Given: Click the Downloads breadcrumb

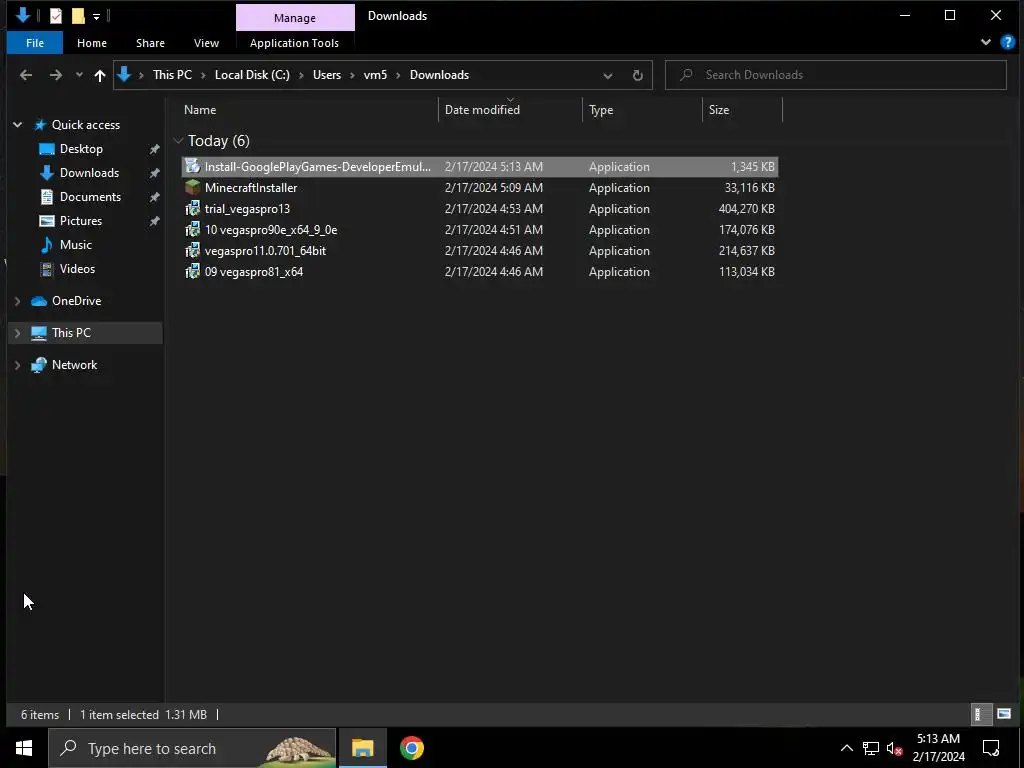Looking at the screenshot, I should click(x=439, y=75).
